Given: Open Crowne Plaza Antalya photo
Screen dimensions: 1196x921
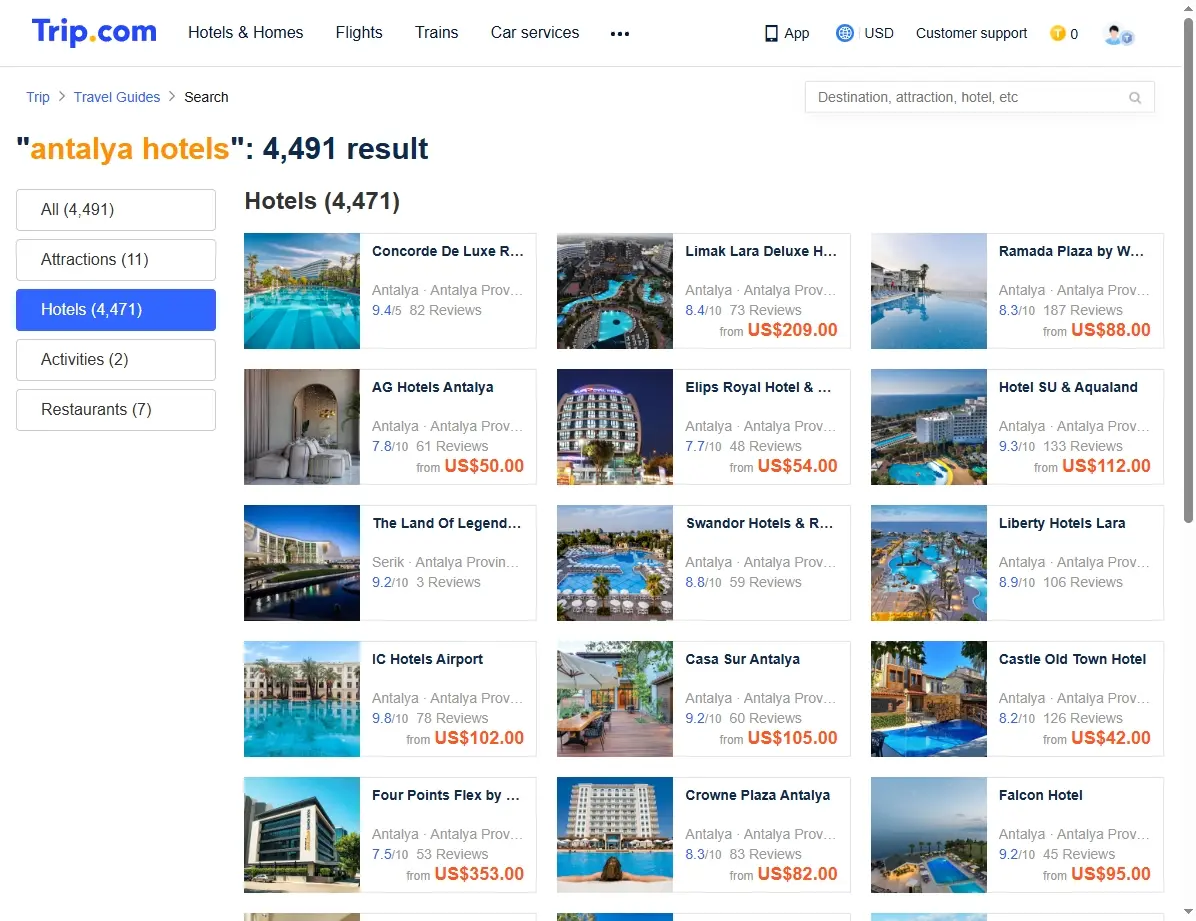Looking at the screenshot, I should point(615,834).
